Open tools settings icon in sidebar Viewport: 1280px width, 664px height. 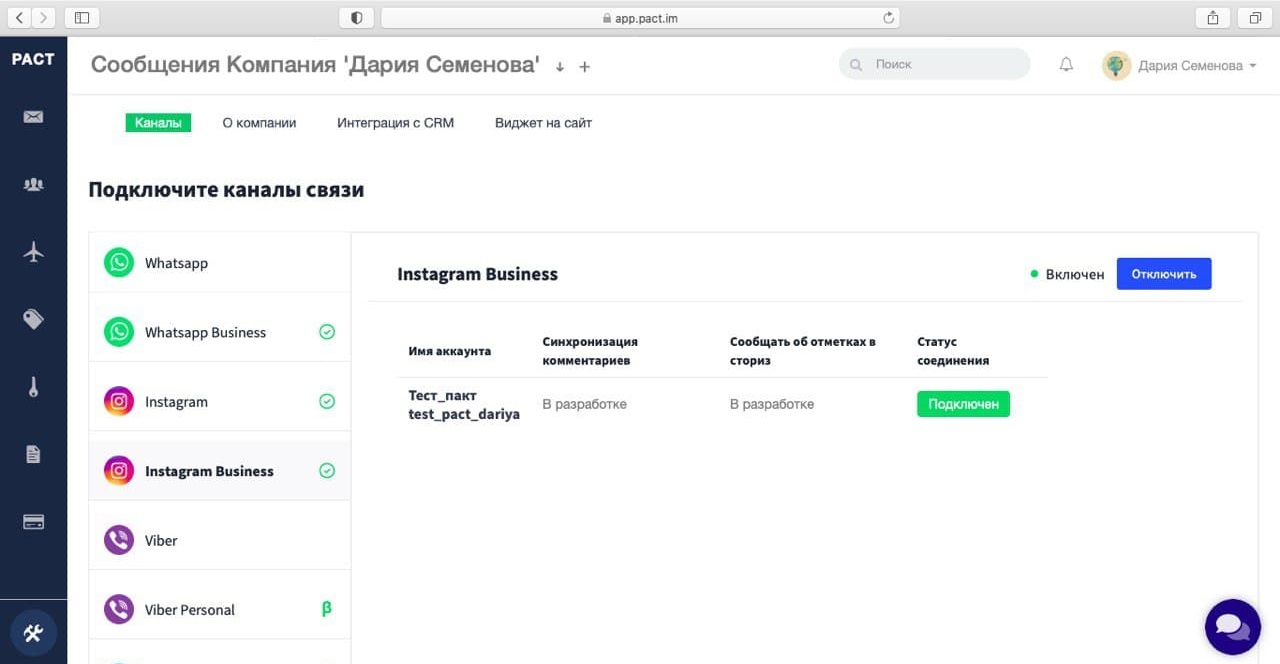[x=33, y=632]
